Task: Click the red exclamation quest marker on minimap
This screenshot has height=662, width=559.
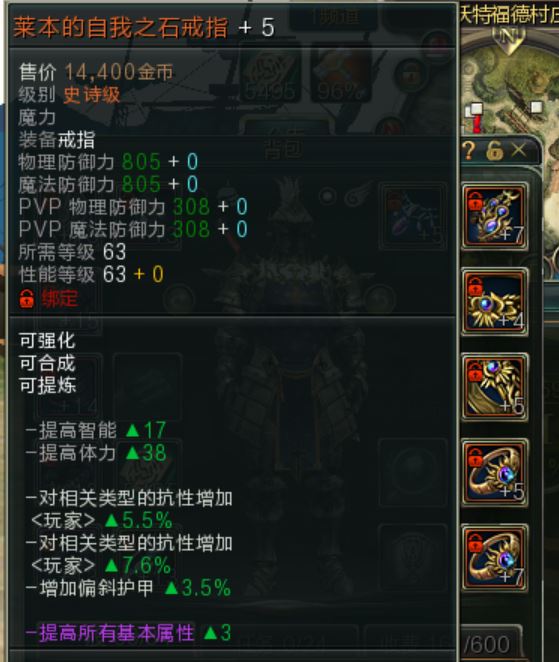Action: click(x=477, y=124)
